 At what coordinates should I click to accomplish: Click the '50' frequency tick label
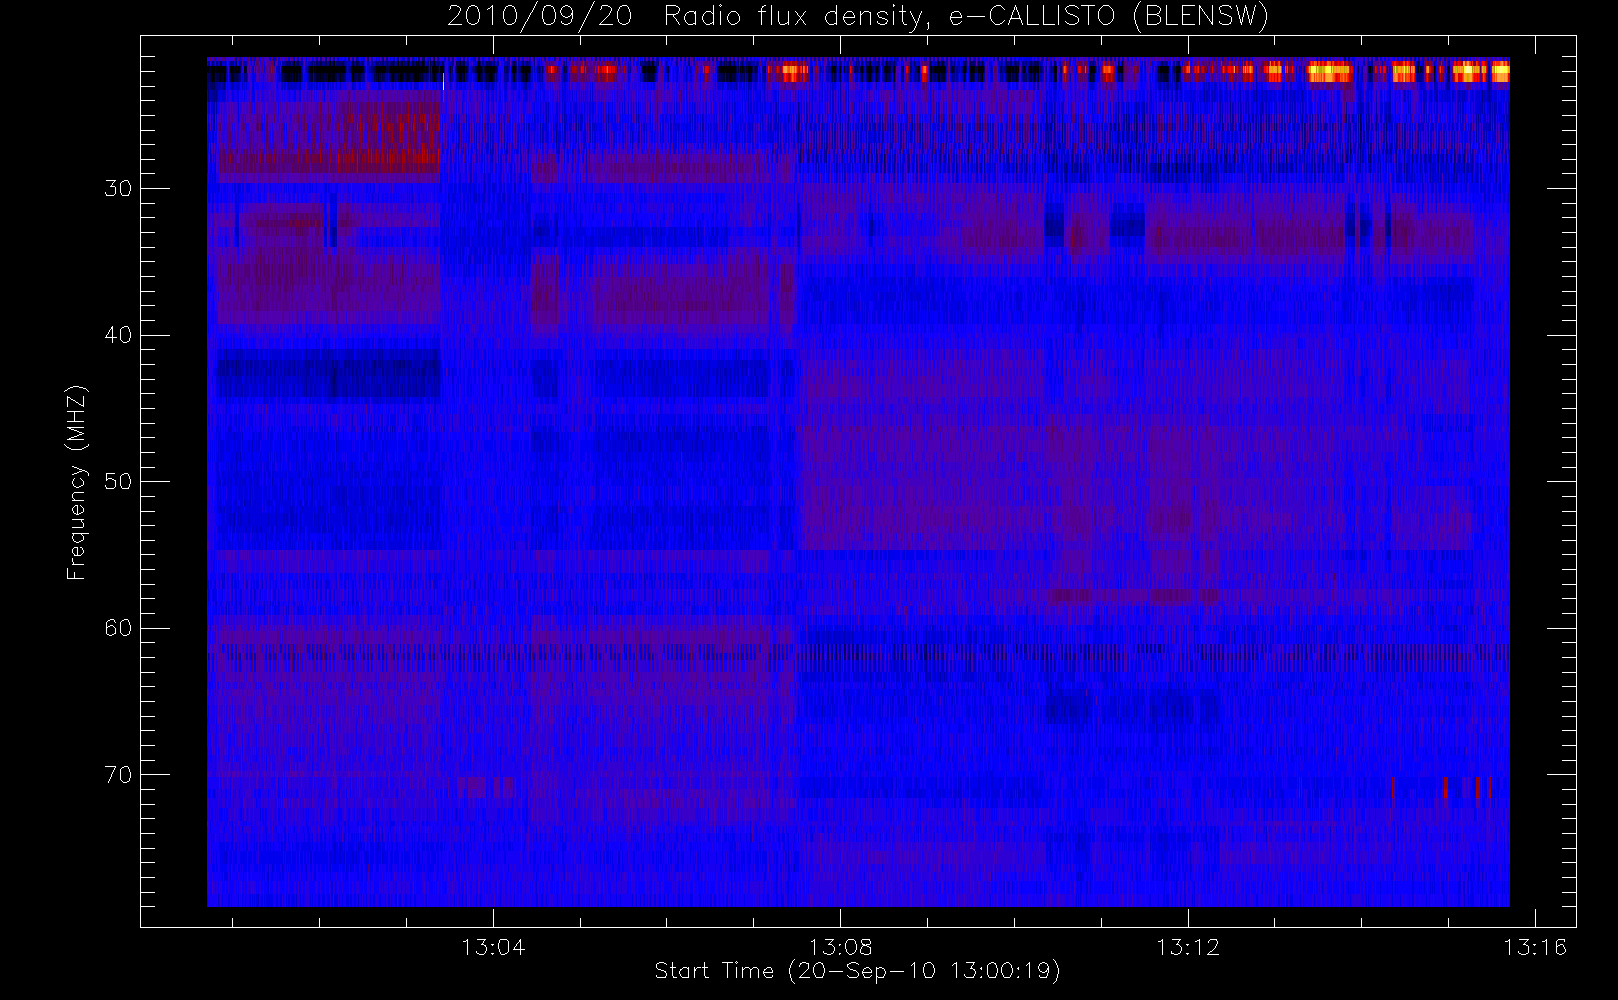[118, 482]
